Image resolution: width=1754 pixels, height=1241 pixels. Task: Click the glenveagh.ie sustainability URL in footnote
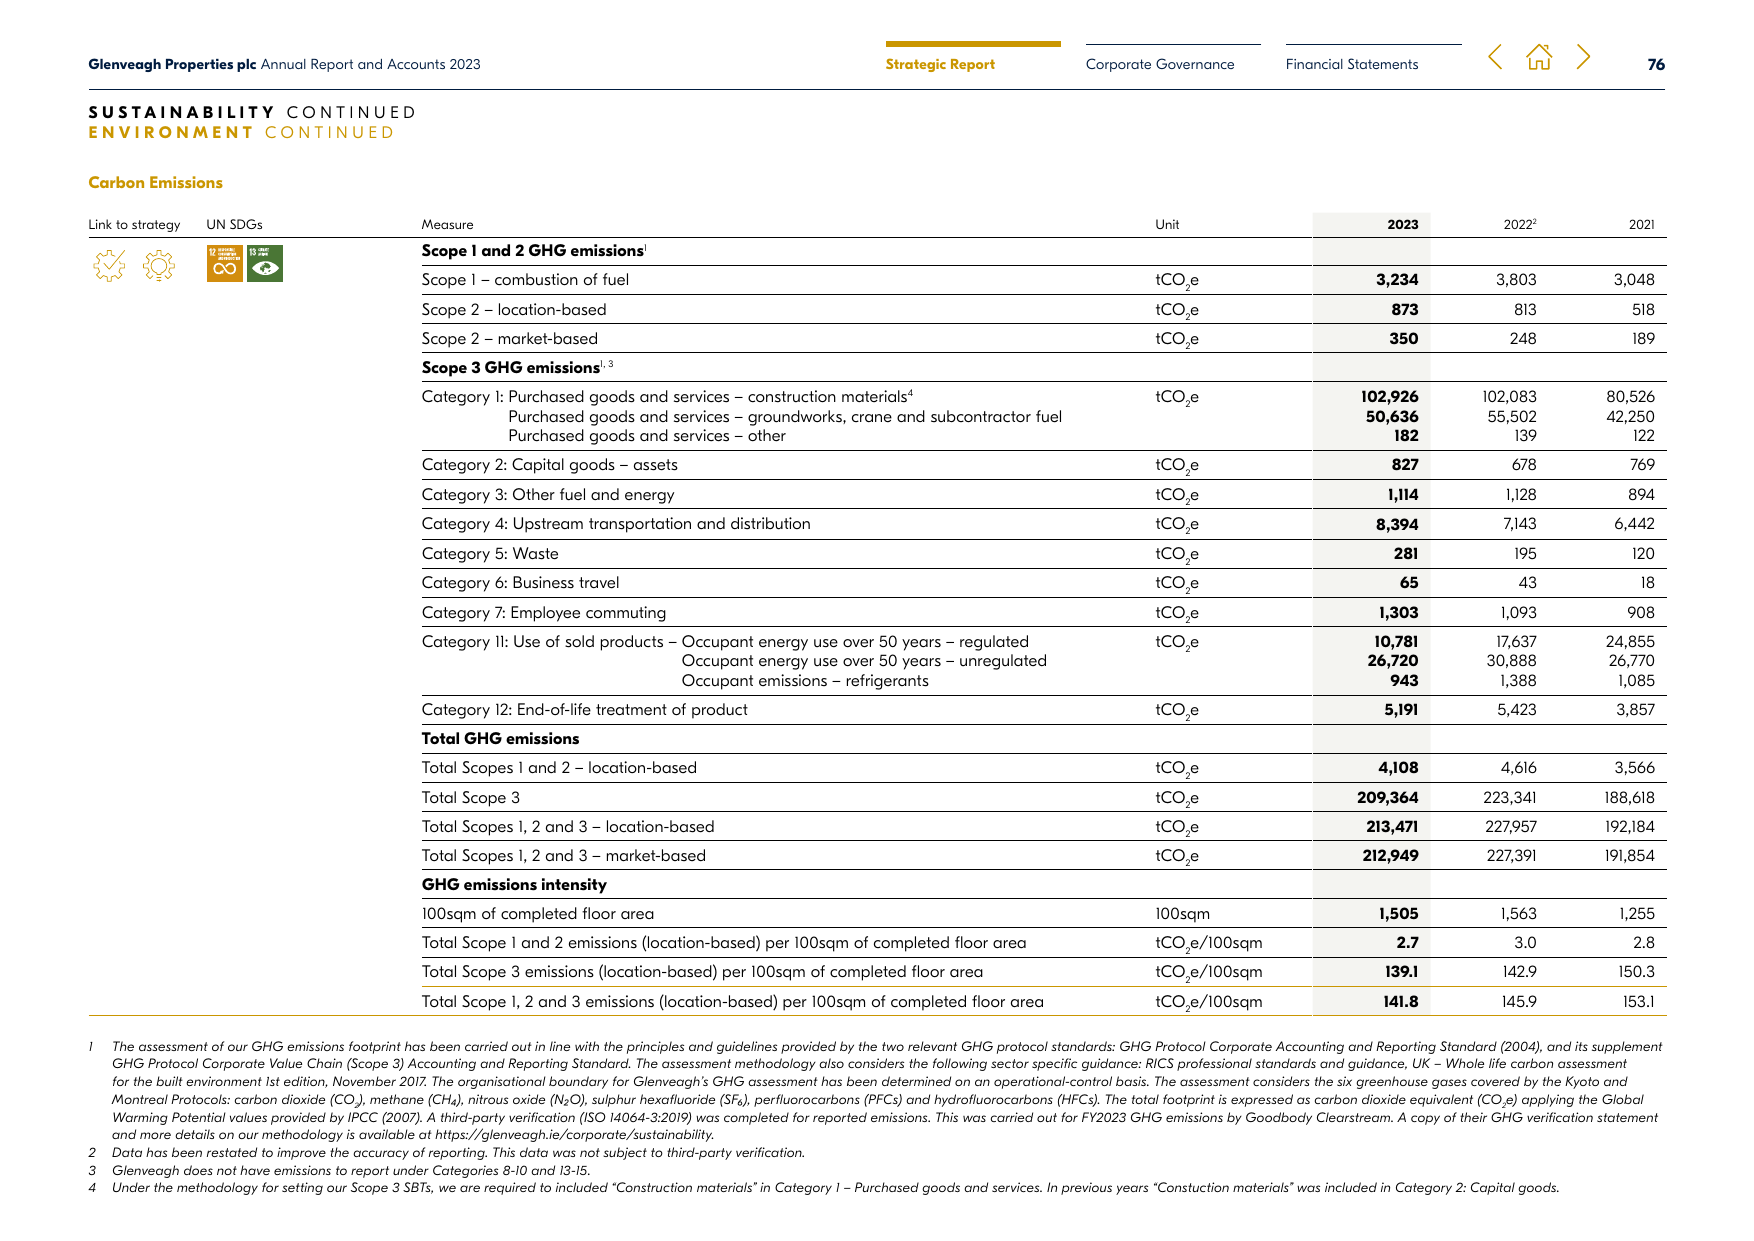573,1135
